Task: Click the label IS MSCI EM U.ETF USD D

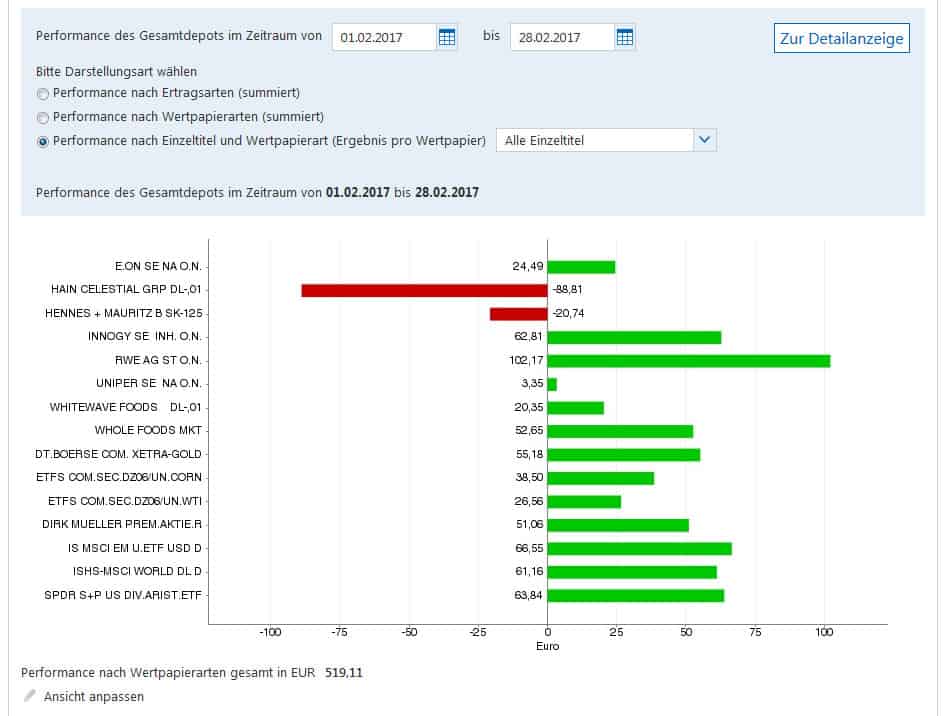Action: (135, 548)
